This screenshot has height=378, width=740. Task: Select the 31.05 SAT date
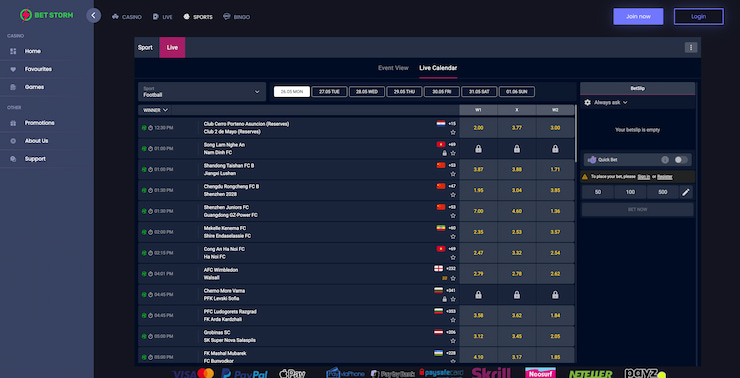[x=479, y=92]
